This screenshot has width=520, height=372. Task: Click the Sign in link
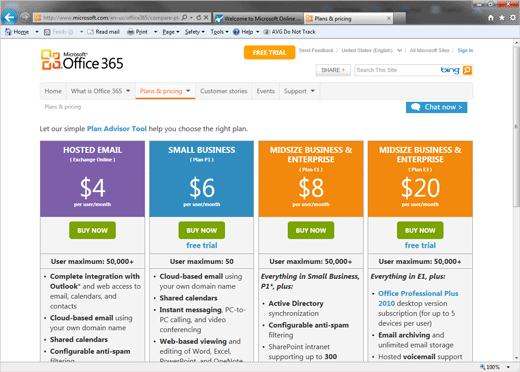point(465,50)
